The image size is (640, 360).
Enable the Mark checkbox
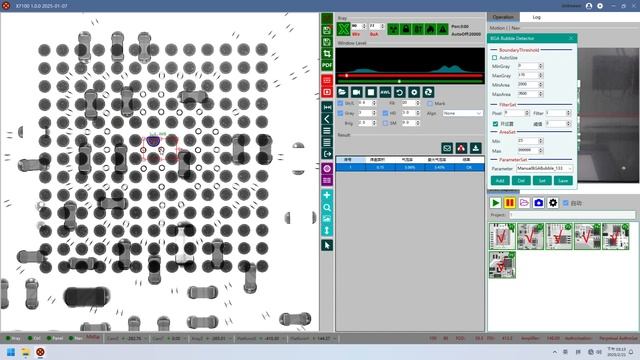430,104
